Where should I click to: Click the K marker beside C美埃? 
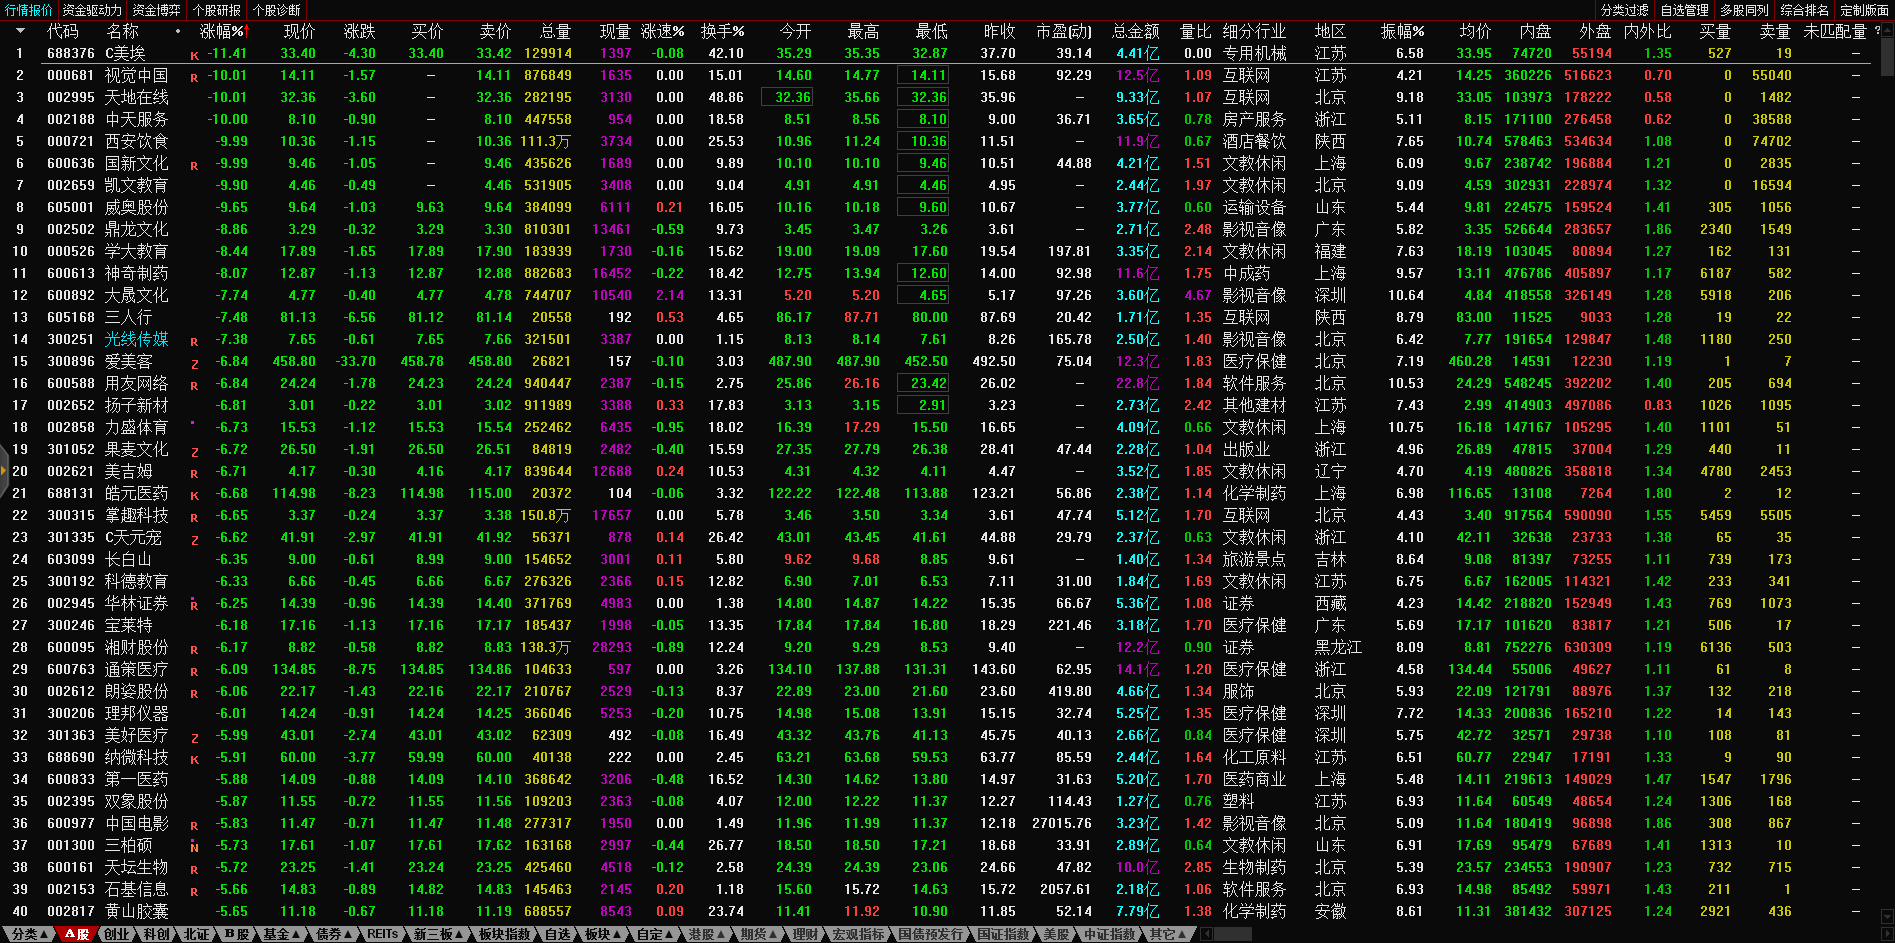[194, 55]
